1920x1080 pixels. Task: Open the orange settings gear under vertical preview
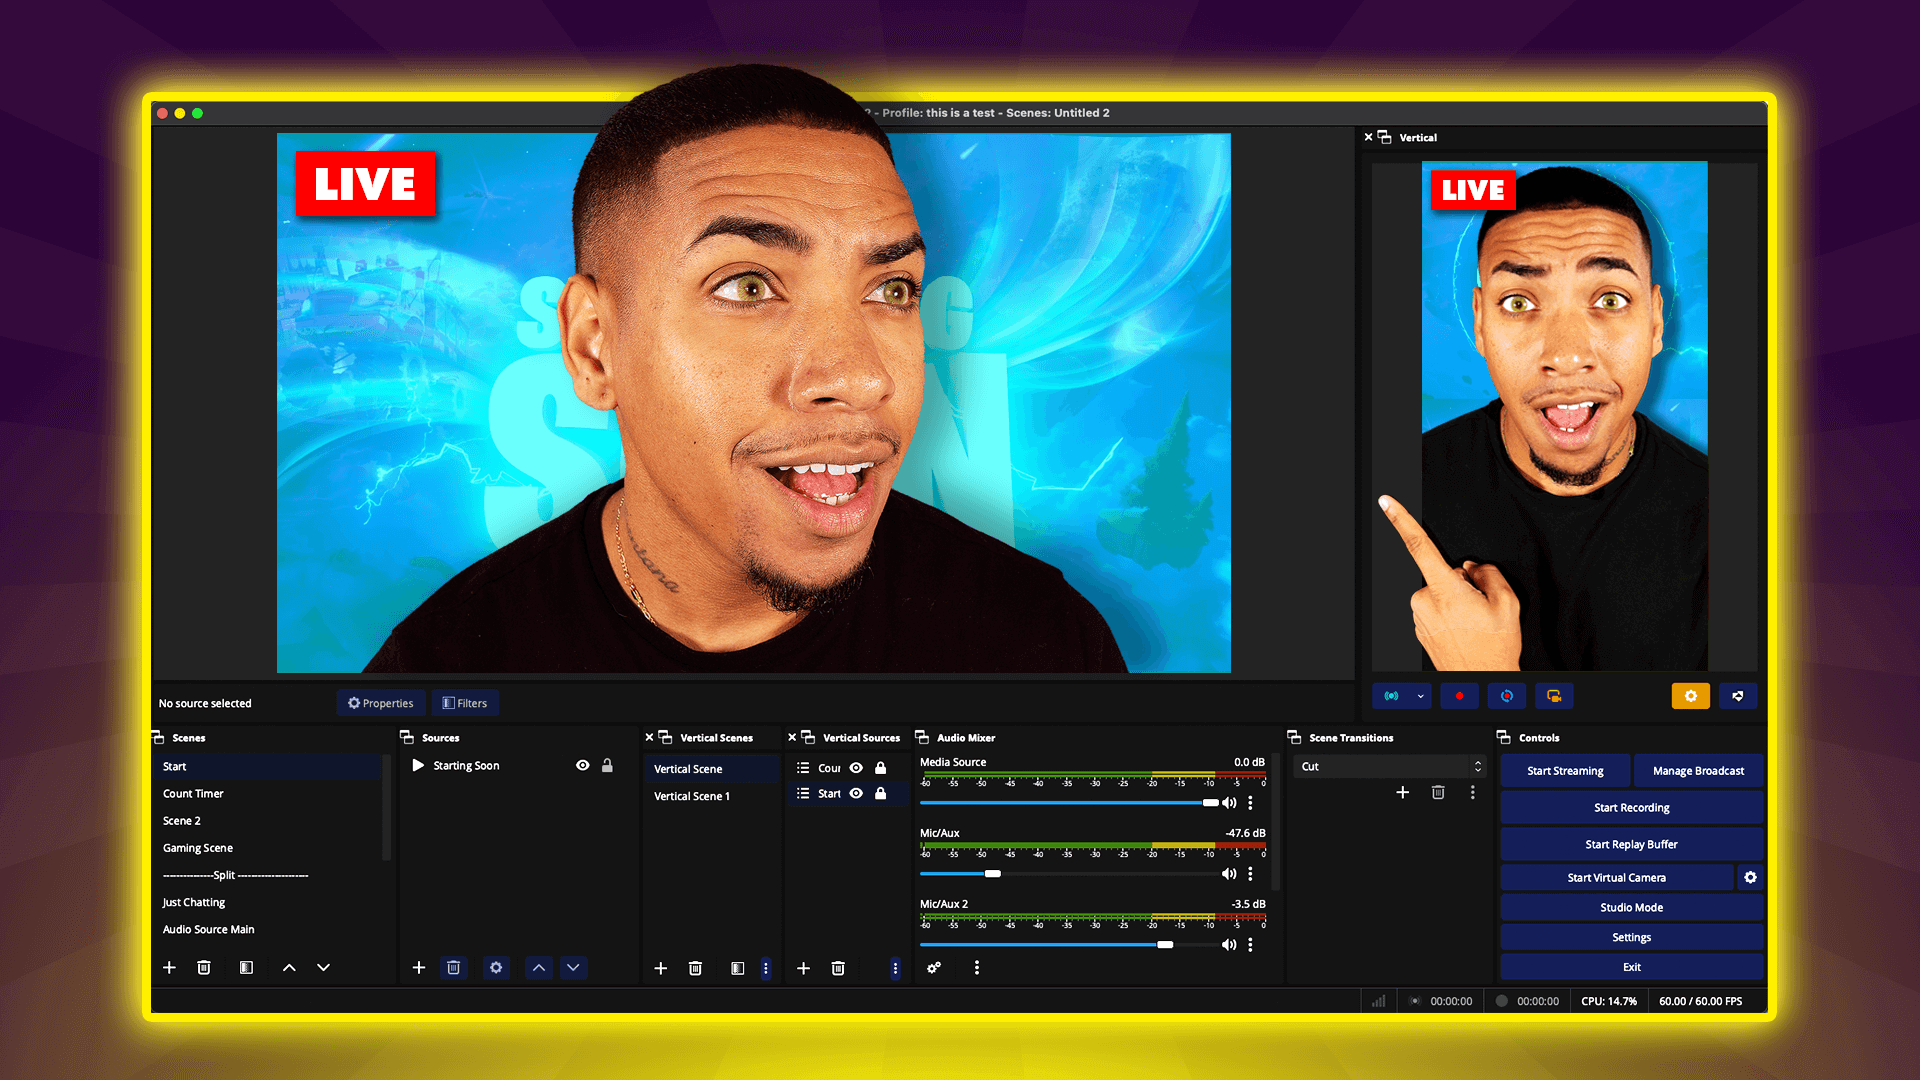(1690, 695)
